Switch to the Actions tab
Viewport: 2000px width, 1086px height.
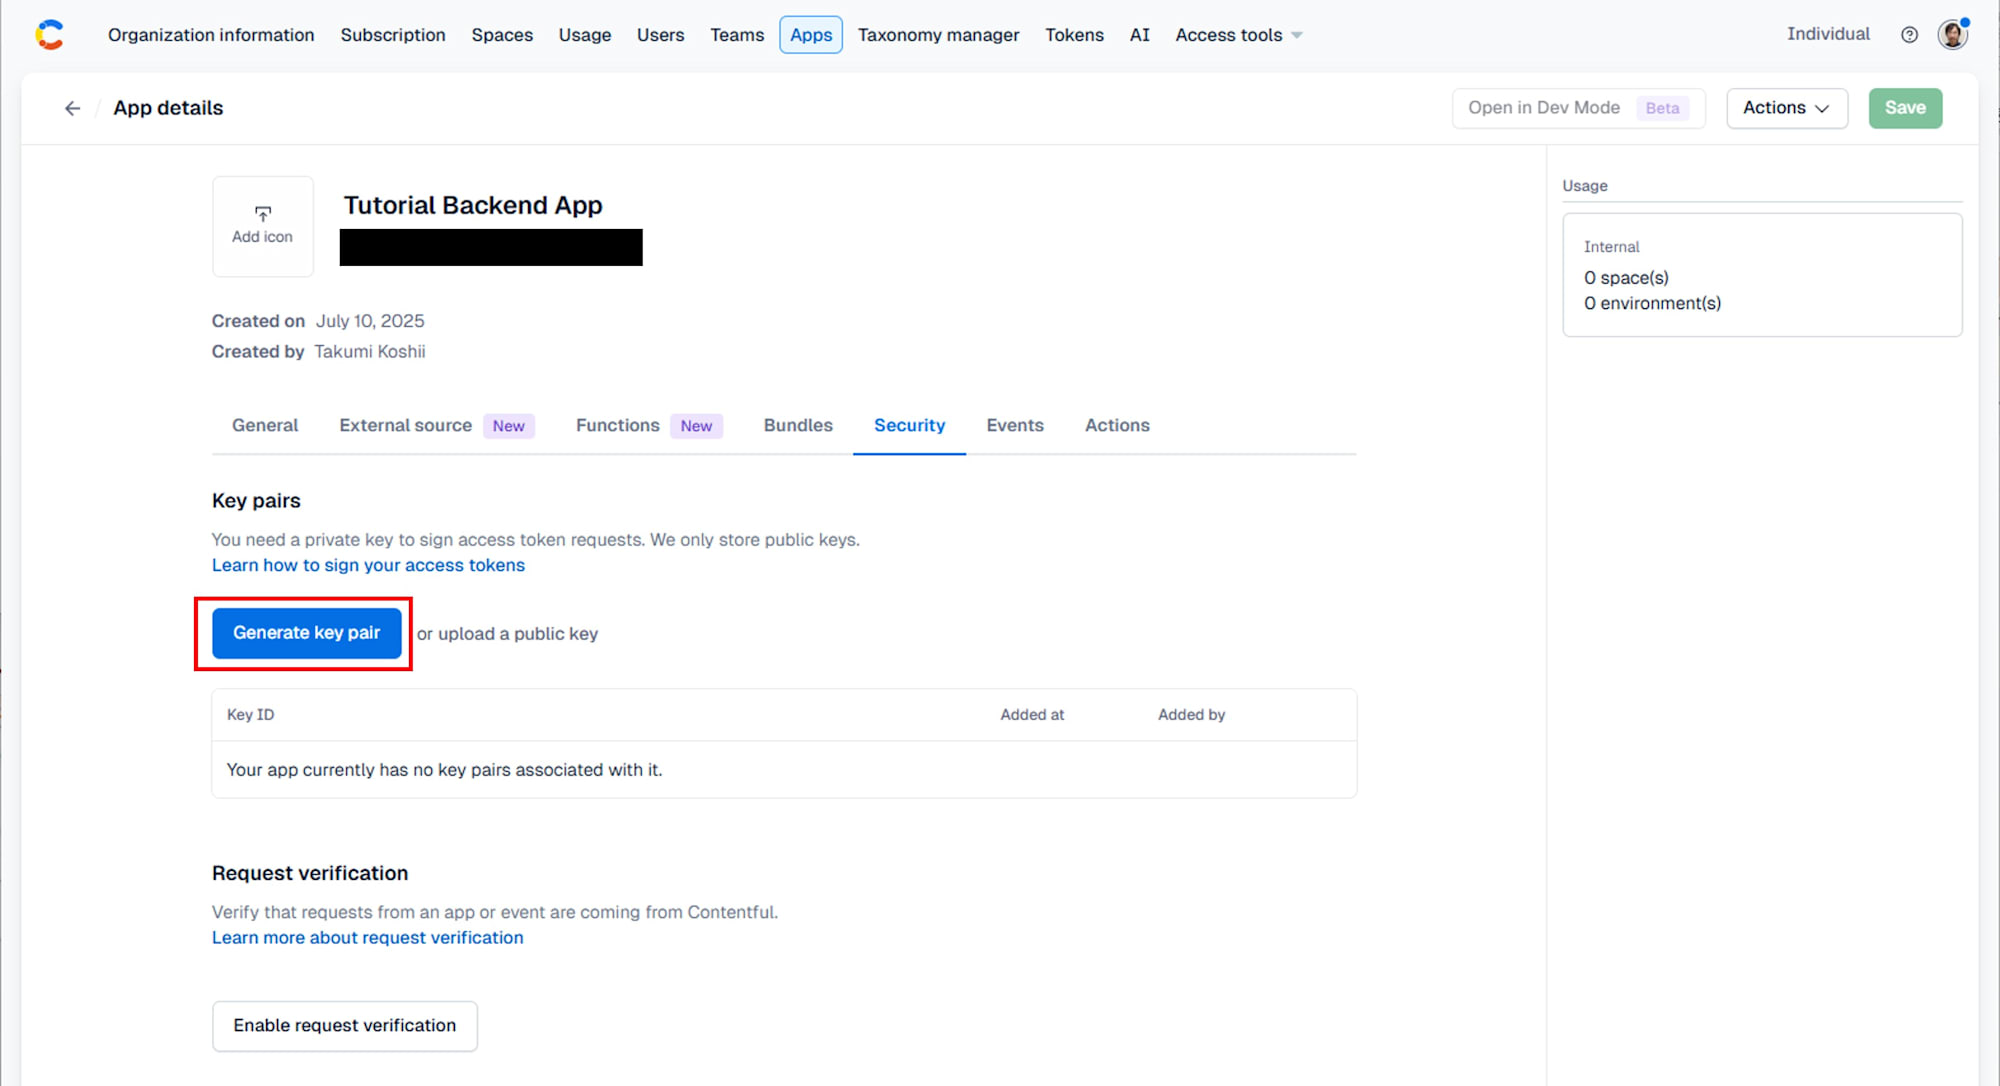tap(1117, 426)
